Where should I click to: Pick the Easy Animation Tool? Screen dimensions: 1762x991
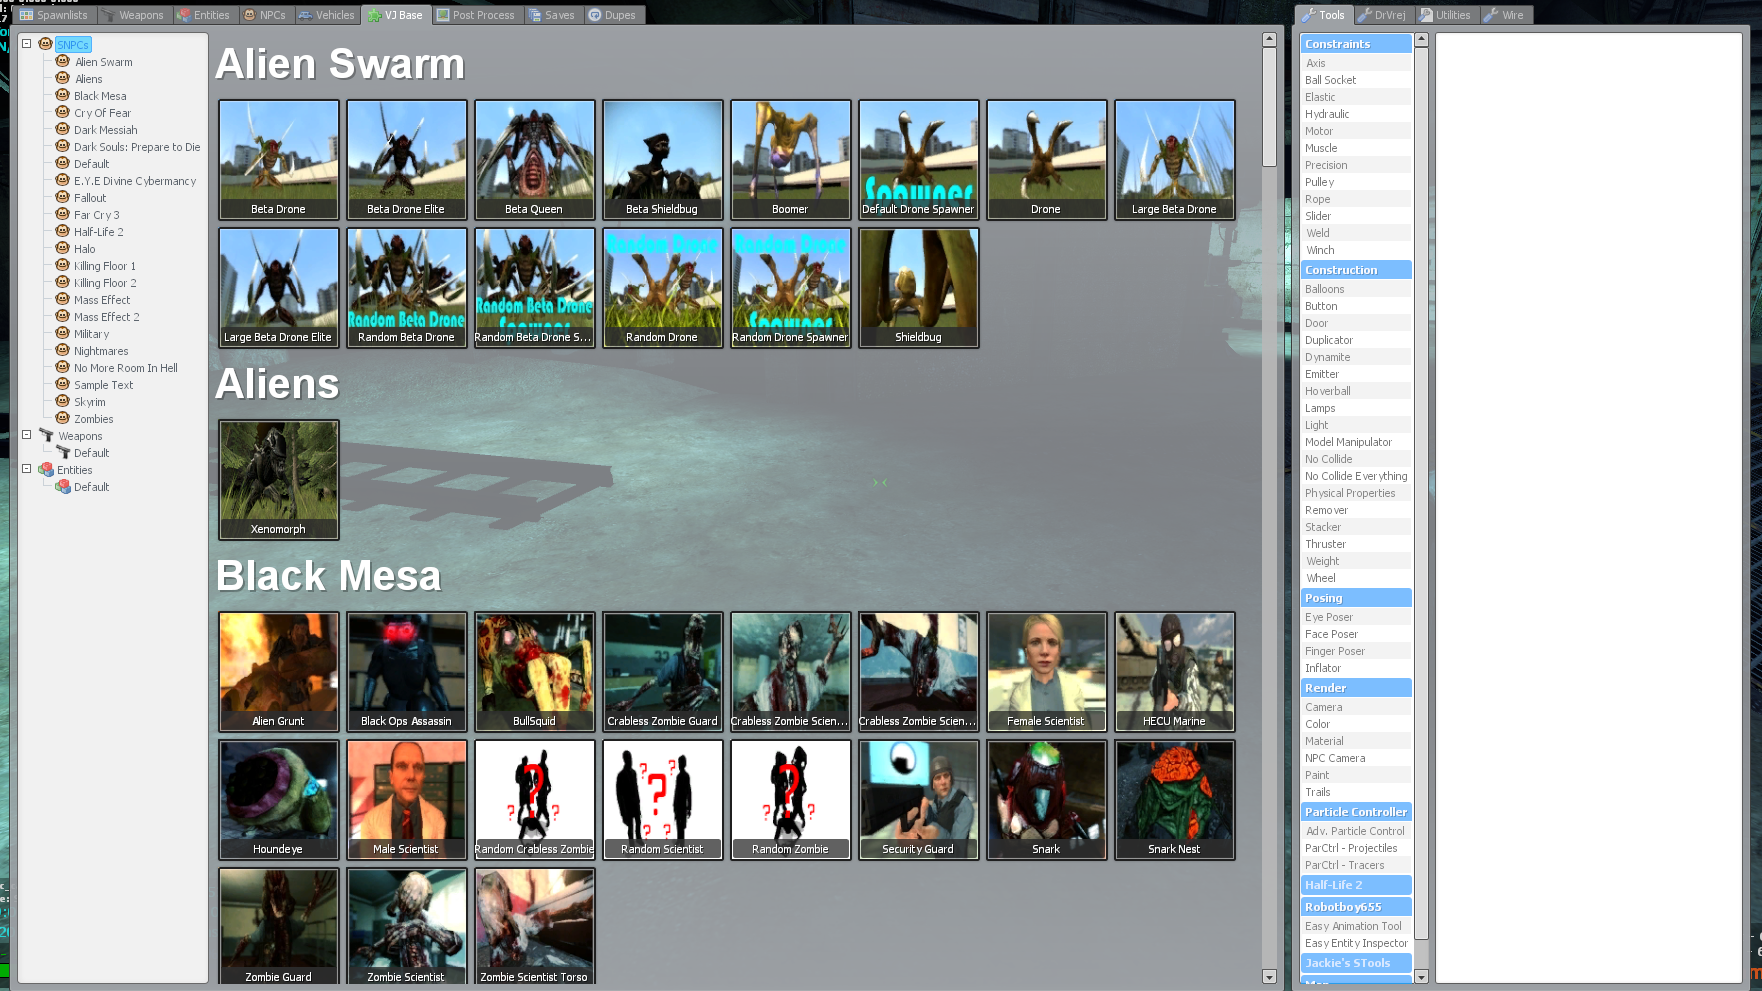[x=1356, y=926]
